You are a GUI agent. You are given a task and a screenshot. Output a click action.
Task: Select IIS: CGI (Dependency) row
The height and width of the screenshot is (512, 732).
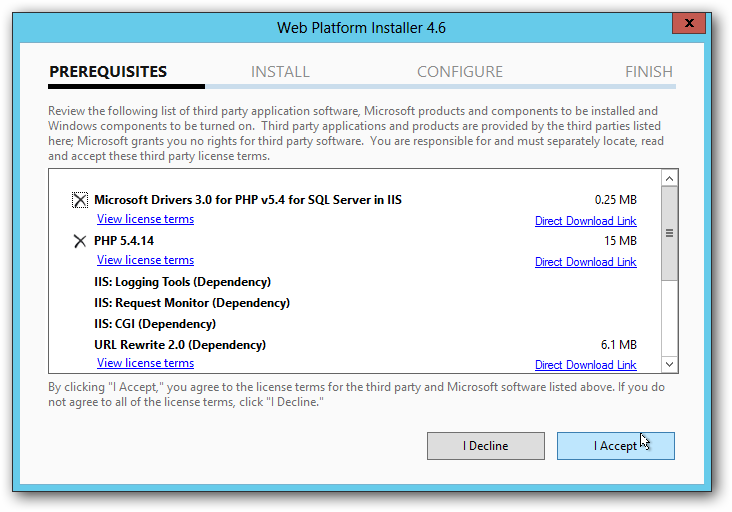155,324
